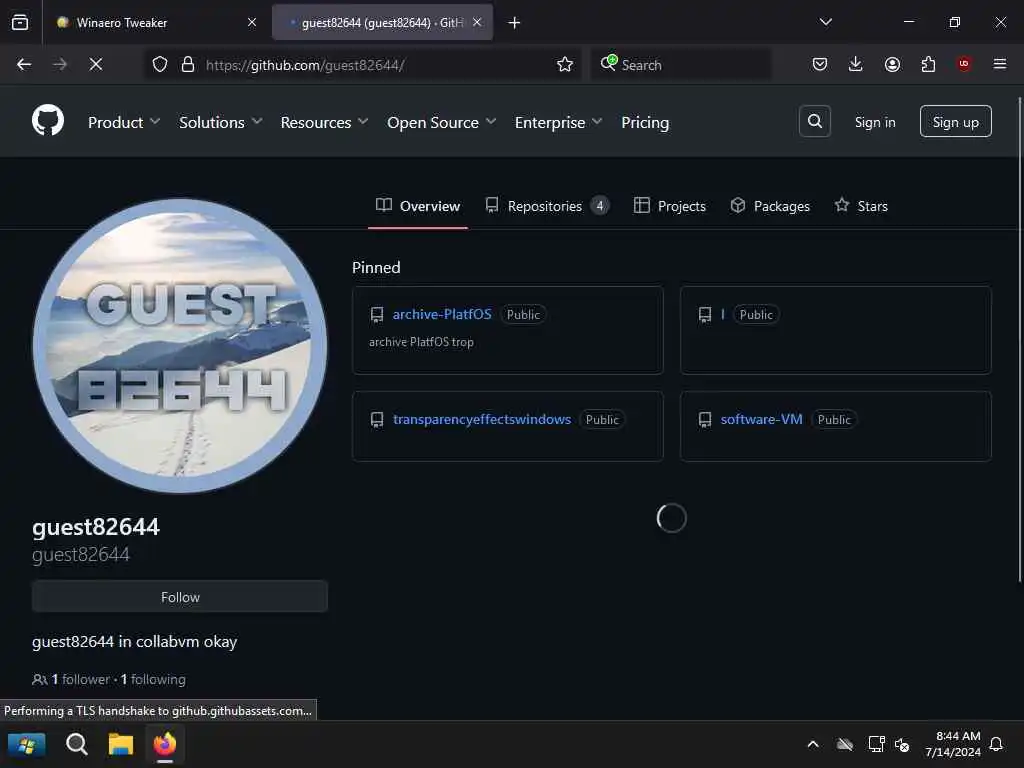Click the 'archive PlatfOS trop' description
Viewport: 1024px width, 768px height.
(x=421, y=342)
